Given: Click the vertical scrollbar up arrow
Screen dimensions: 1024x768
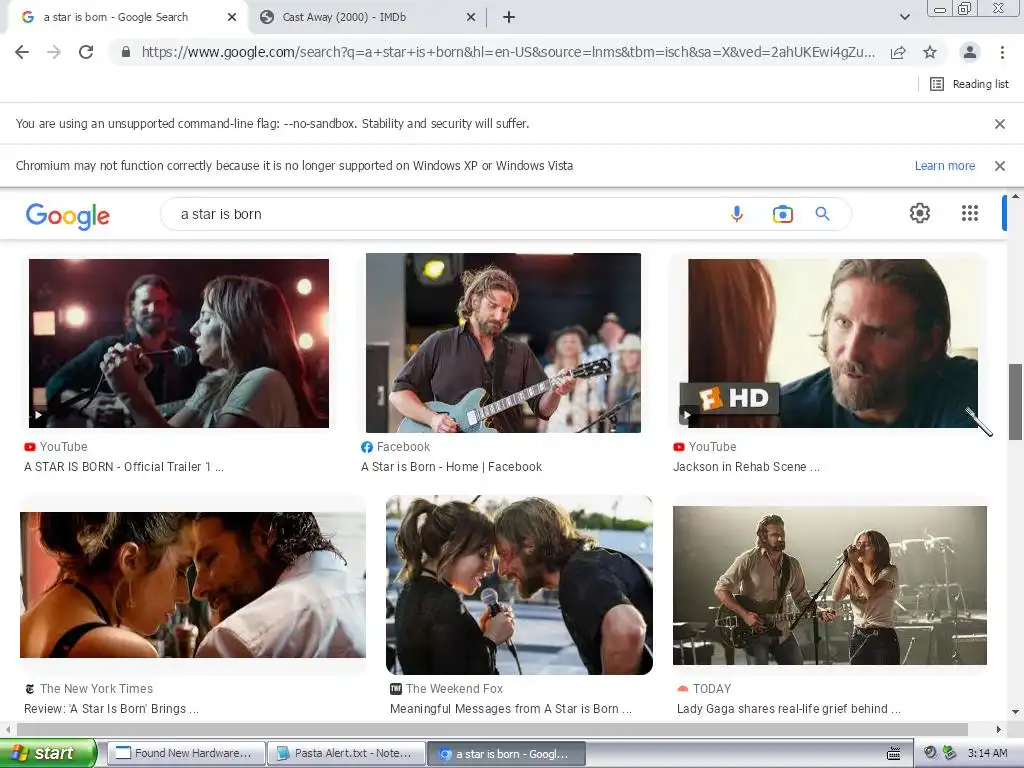Looking at the screenshot, I should click(1015, 196).
